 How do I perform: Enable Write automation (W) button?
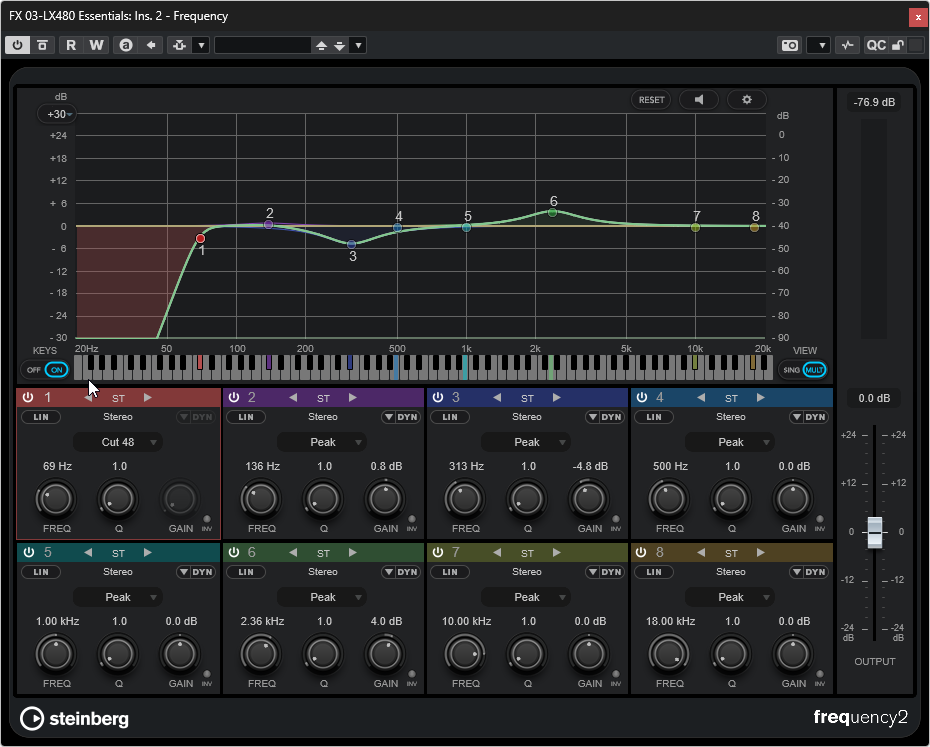[x=96, y=45]
